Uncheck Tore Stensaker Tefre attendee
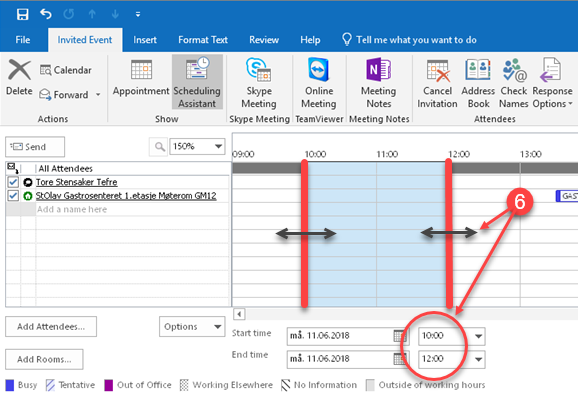 [13, 182]
